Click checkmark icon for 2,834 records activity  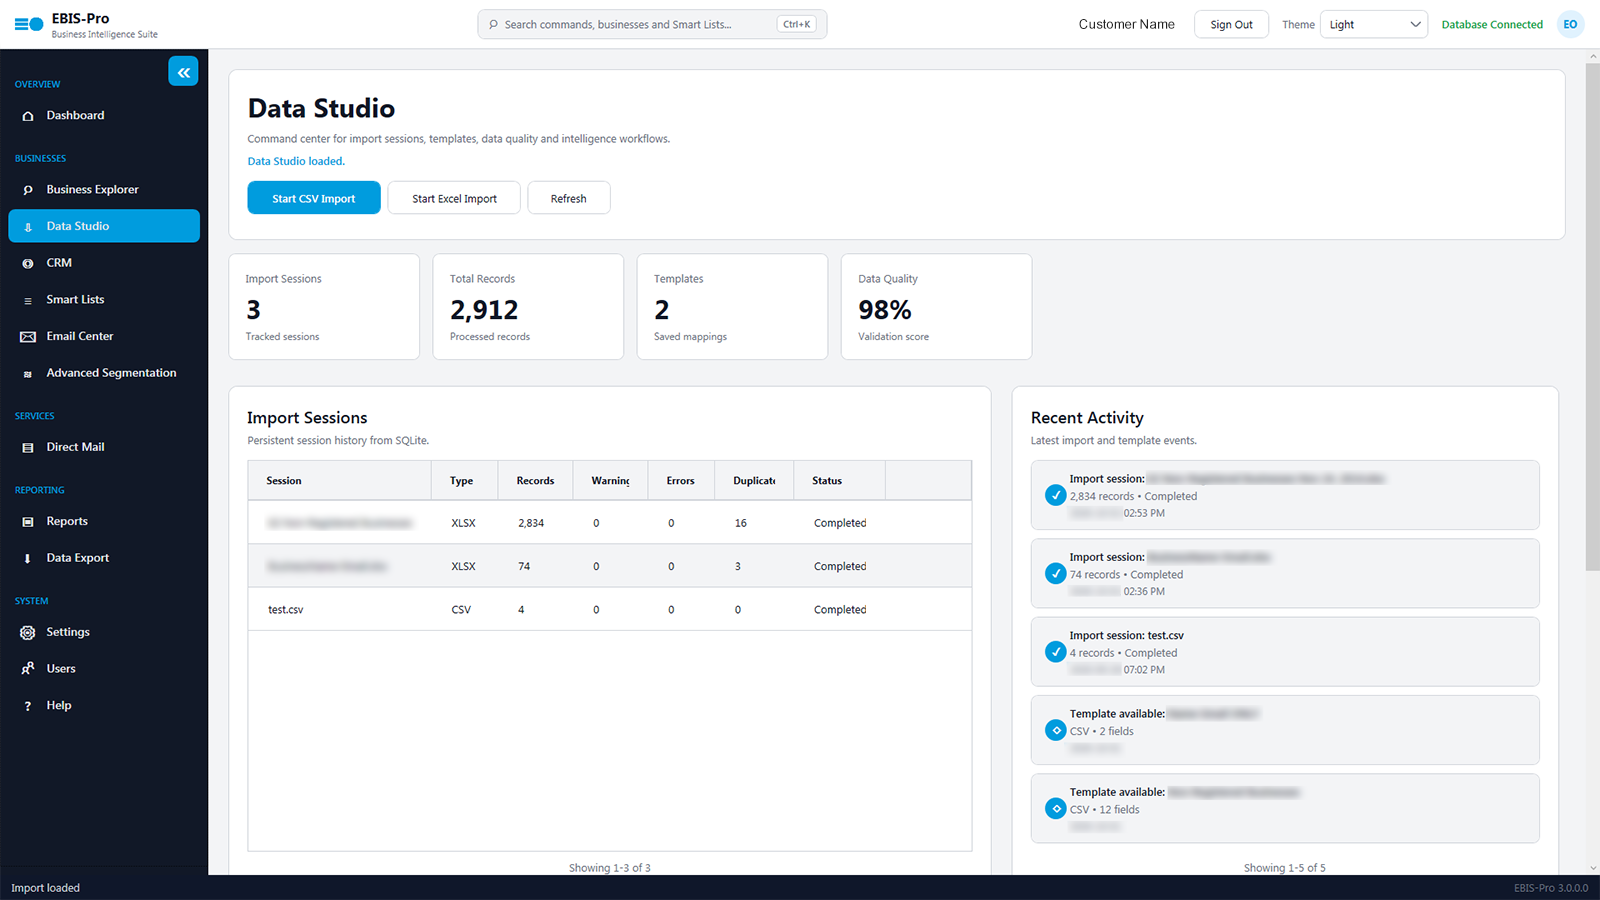coord(1055,495)
